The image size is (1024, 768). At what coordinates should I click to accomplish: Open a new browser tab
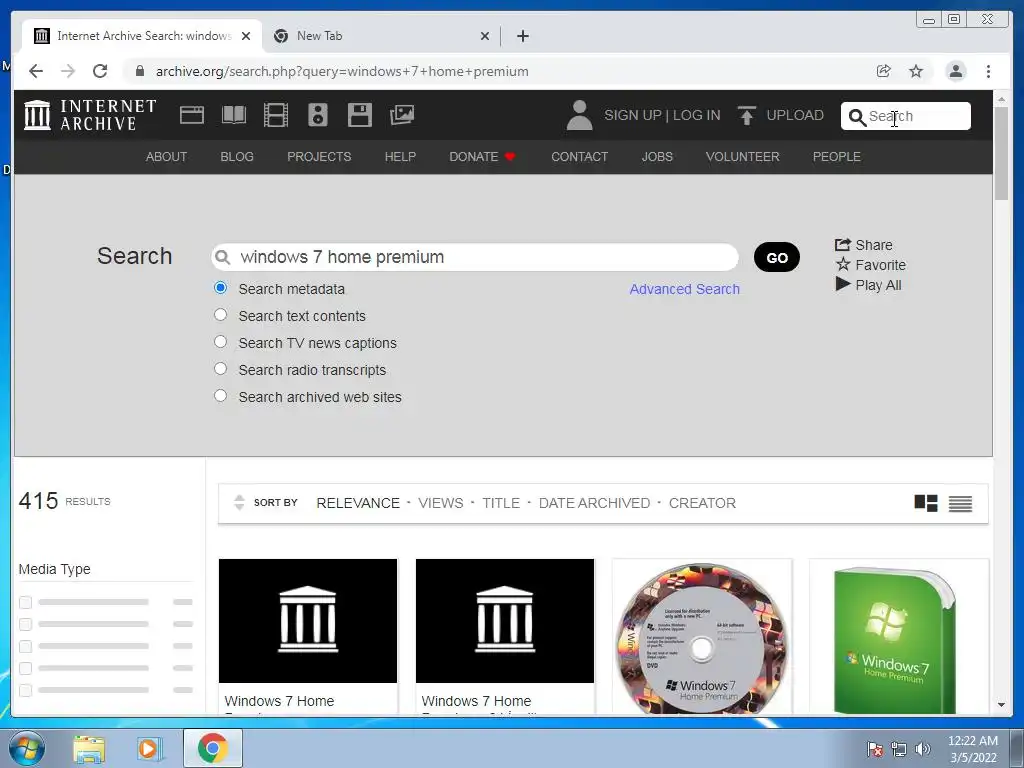pos(522,36)
